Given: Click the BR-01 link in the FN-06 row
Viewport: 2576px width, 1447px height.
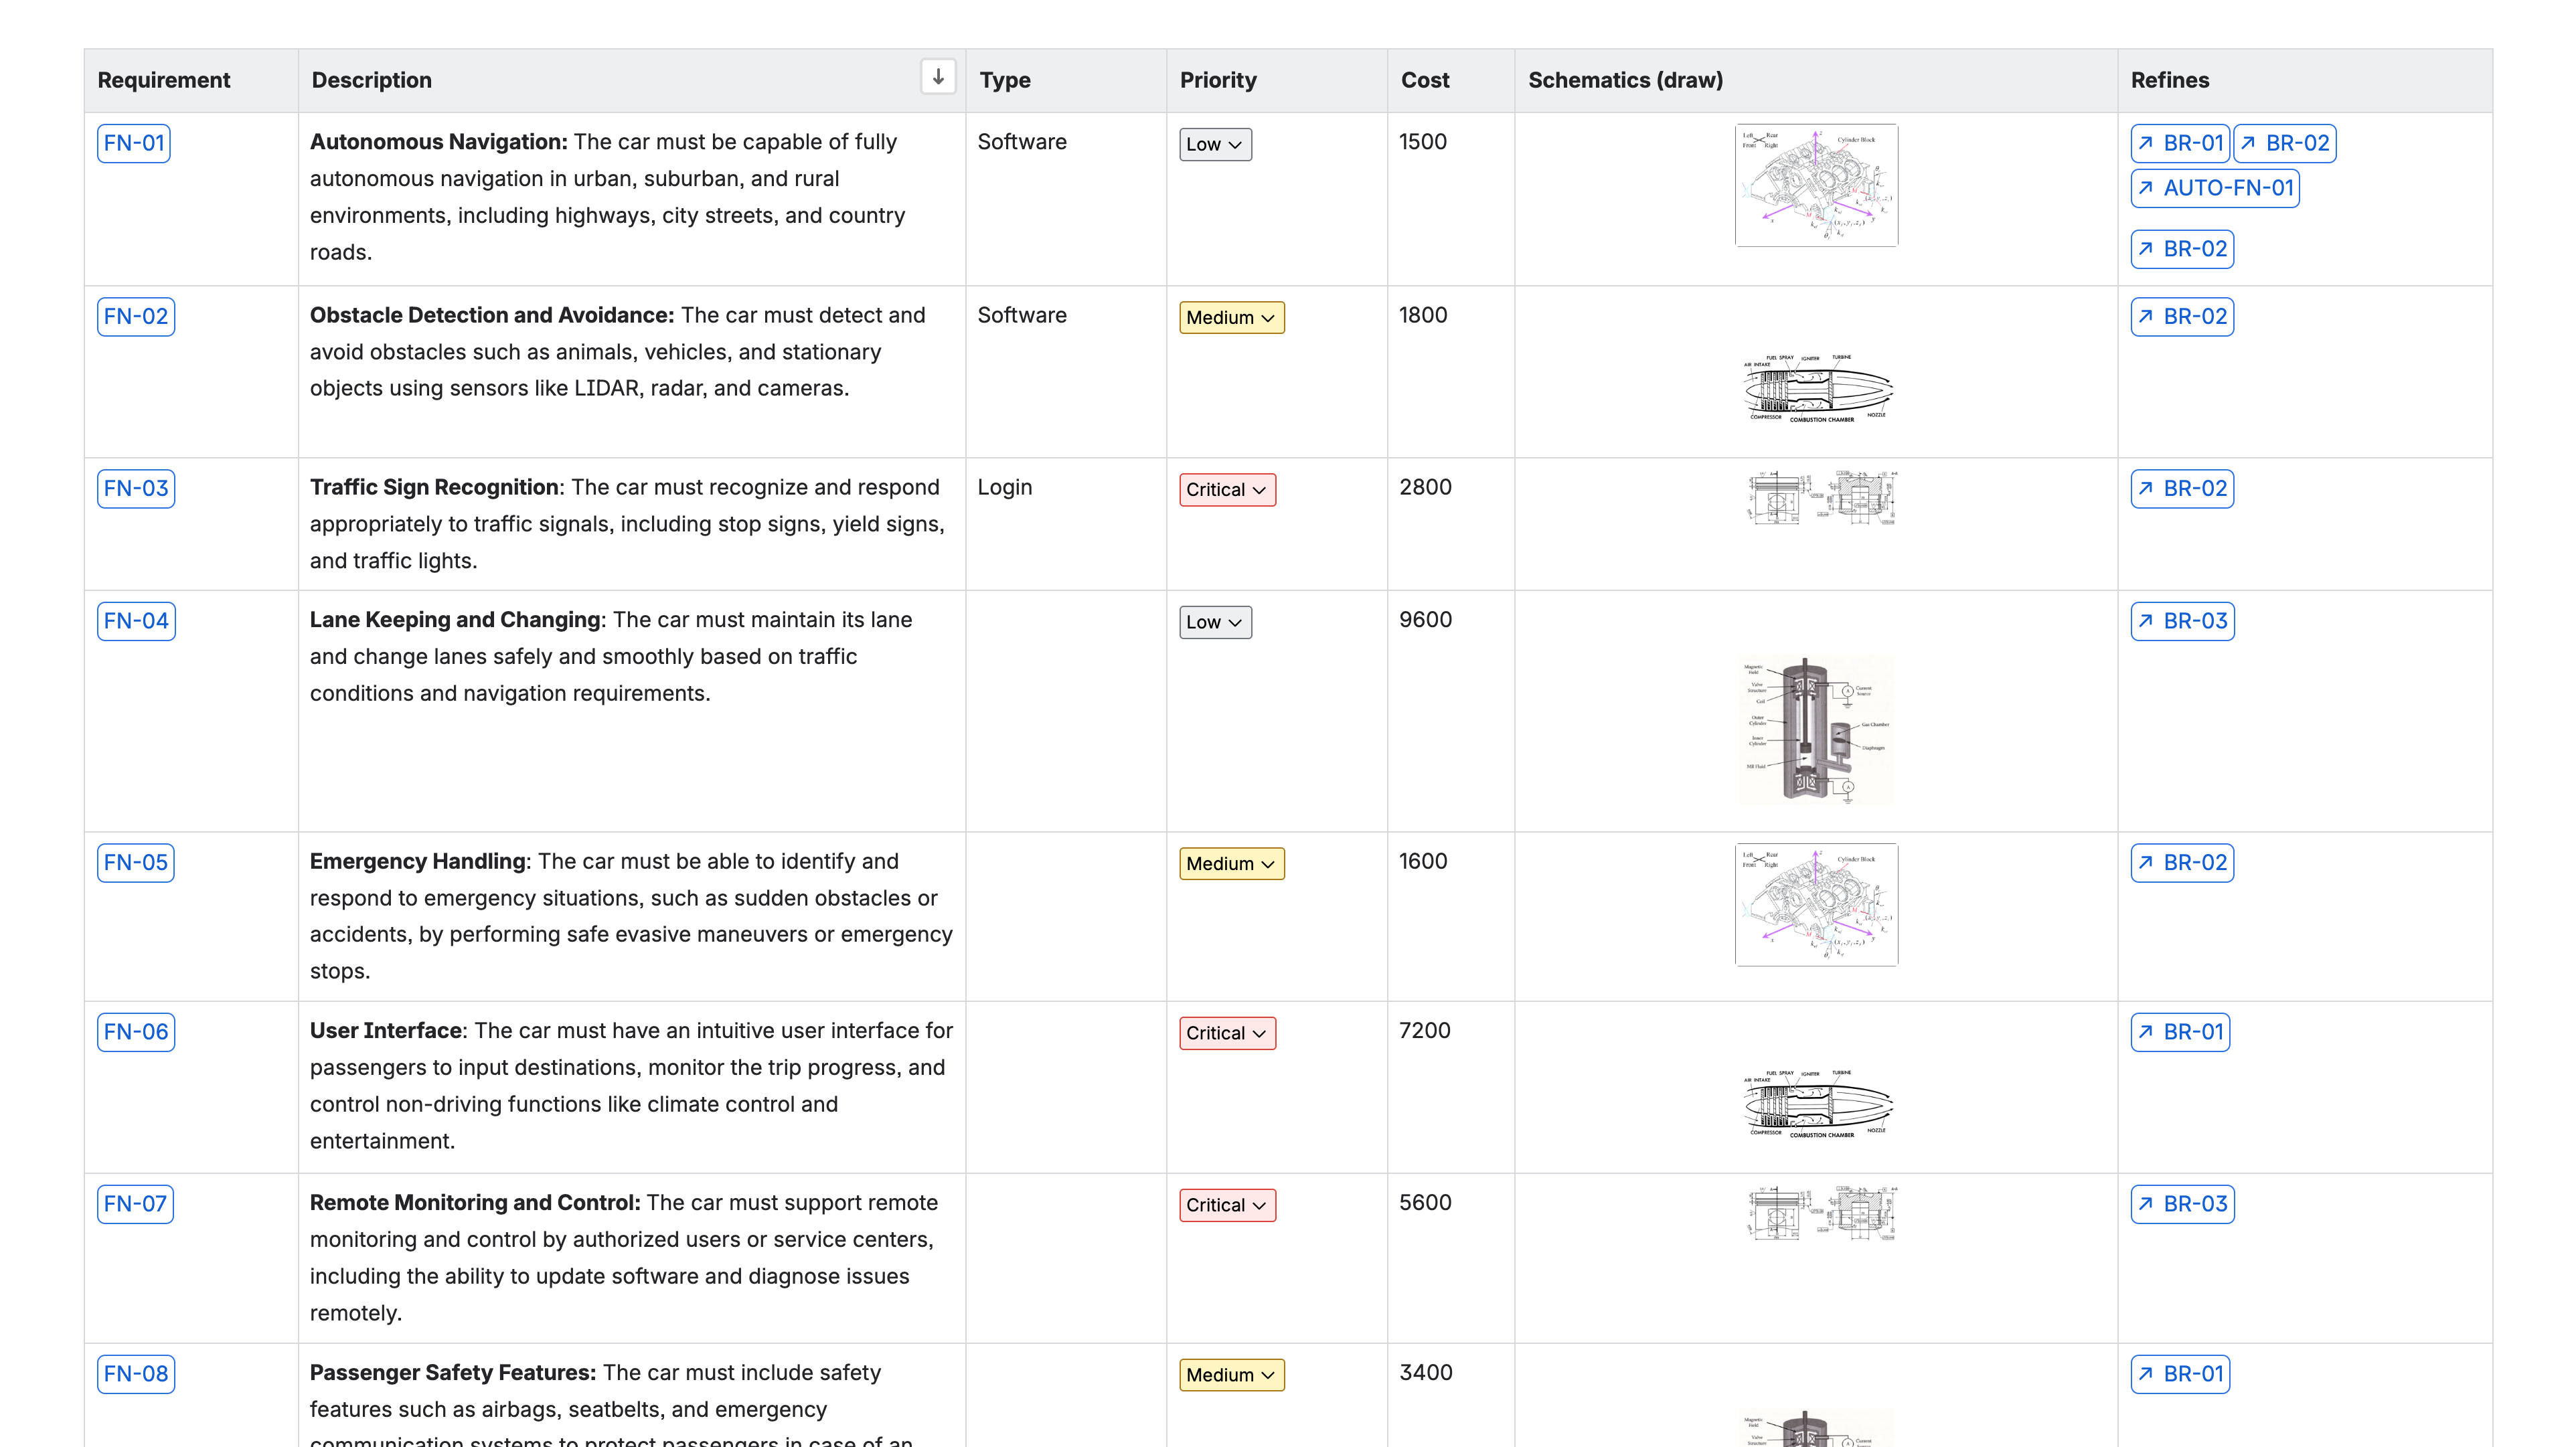Looking at the screenshot, I should pyautogui.click(x=2180, y=1032).
